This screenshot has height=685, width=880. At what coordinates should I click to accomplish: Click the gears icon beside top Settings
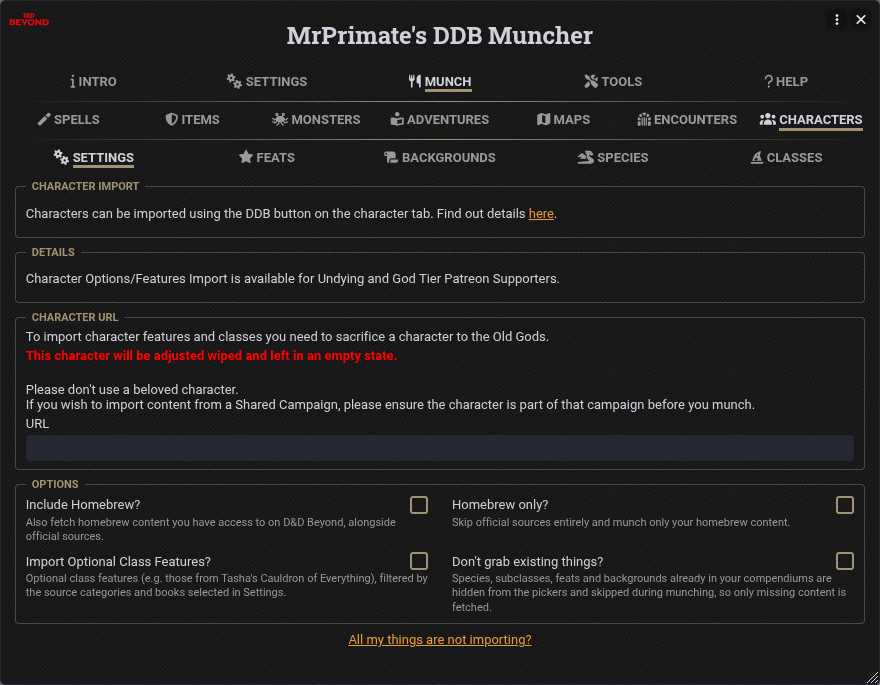point(234,81)
